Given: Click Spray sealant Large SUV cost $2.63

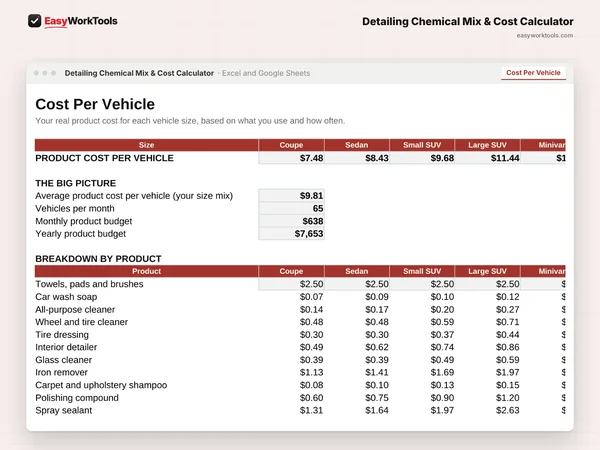Looking at the screenshot, I should point(507,410).
